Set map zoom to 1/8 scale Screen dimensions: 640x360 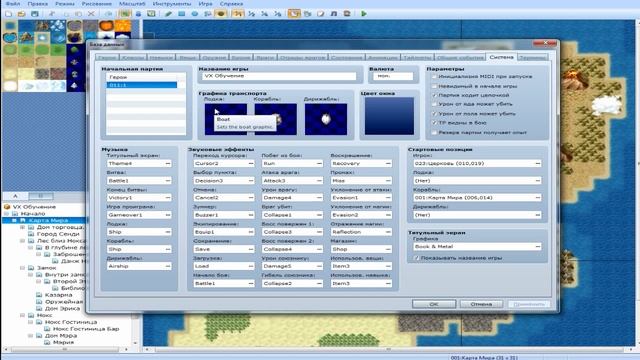[278, 14]
